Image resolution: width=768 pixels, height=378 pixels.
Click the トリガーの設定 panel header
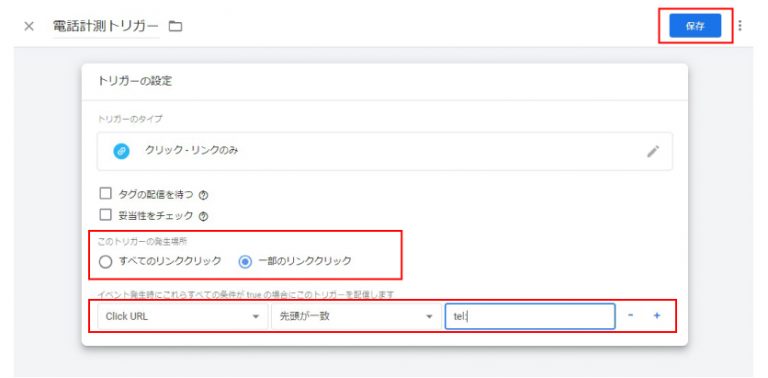[384, 82]
